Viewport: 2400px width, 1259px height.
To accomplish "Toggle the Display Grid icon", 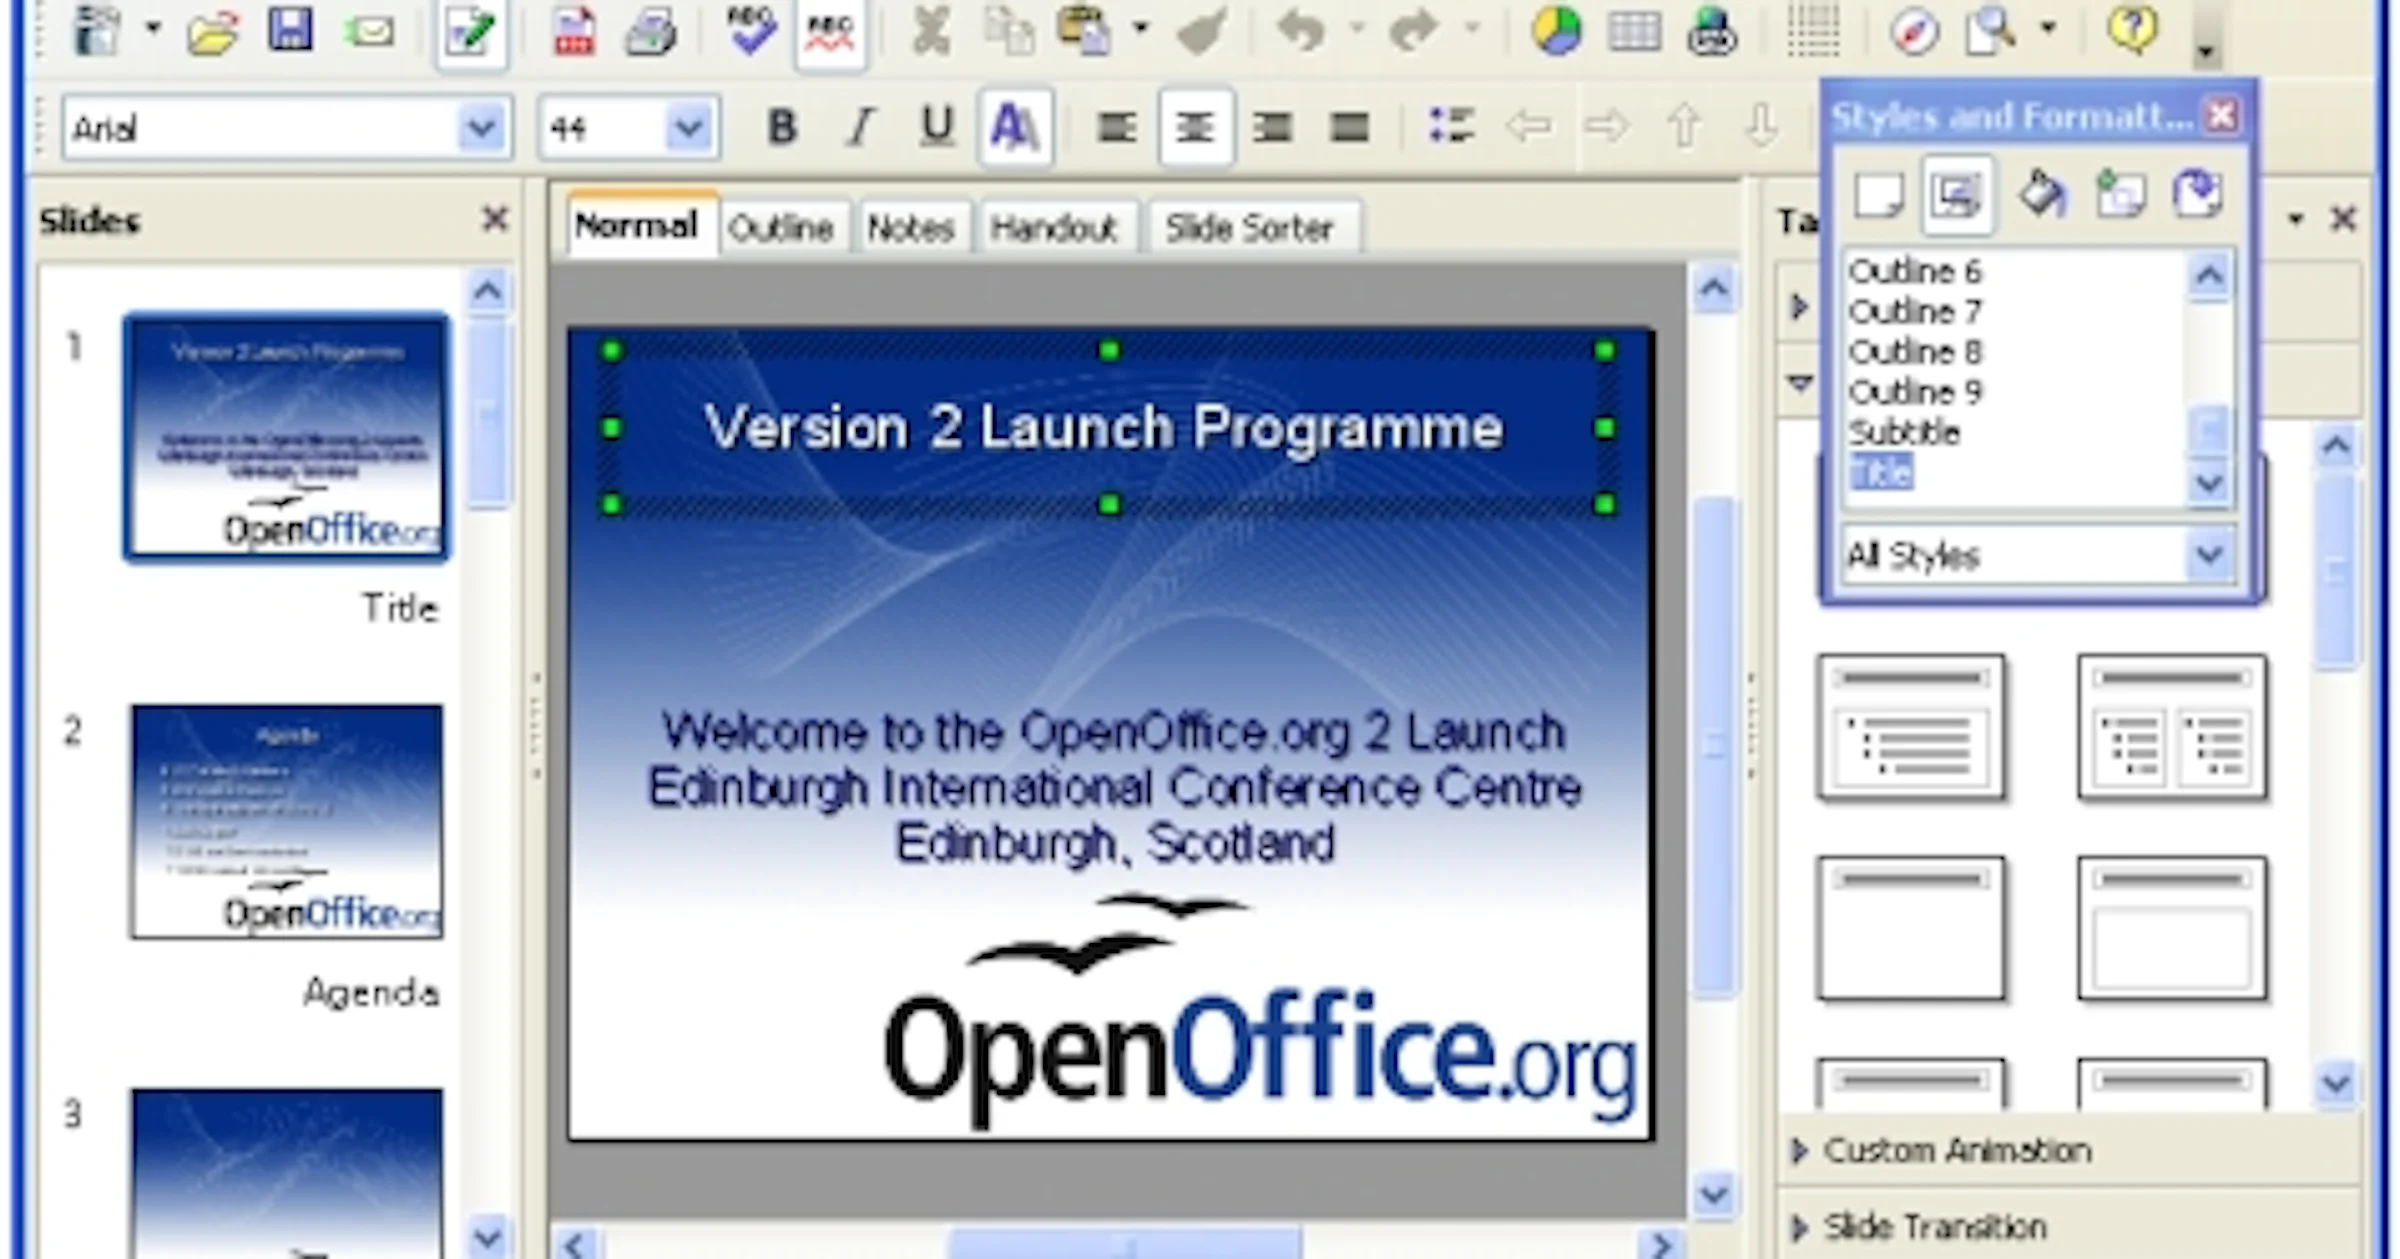I will point(1812,32).
